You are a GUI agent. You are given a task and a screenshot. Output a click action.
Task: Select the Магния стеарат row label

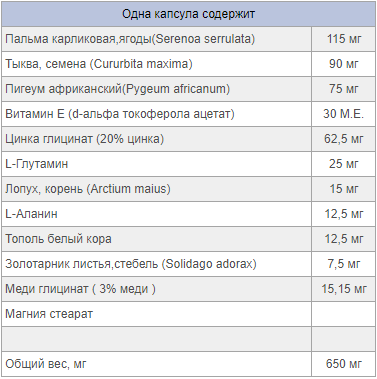[157, 314]
